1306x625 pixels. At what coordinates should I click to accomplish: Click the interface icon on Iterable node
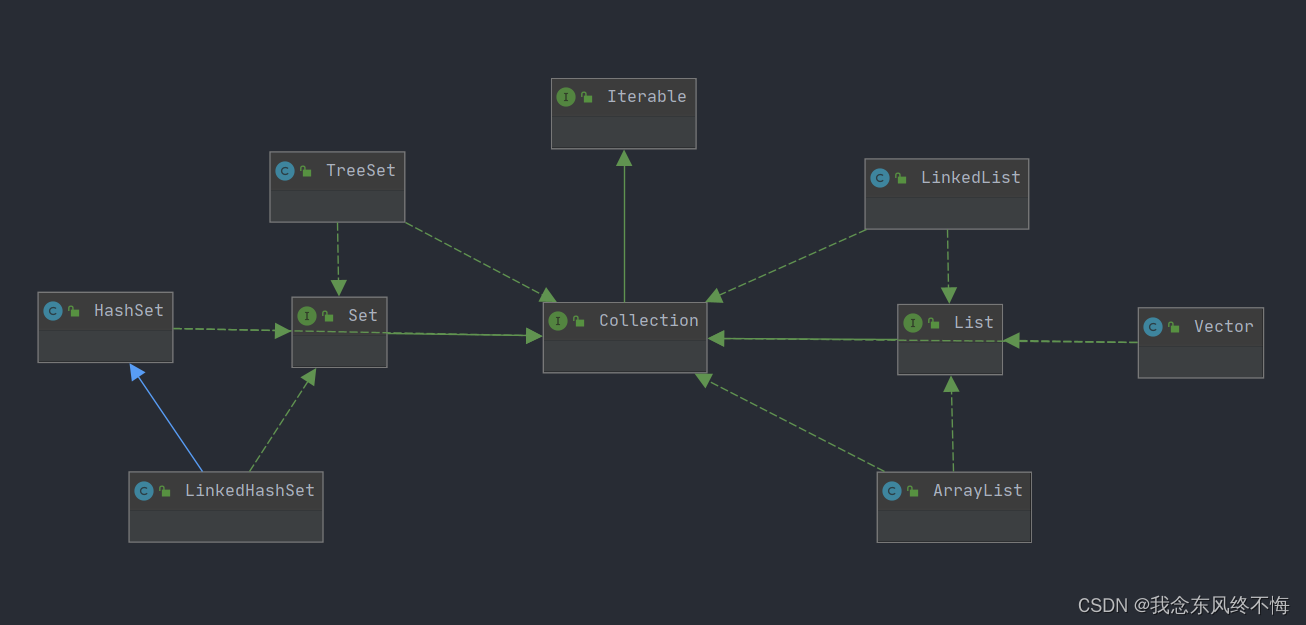click(x=567, y=96)
